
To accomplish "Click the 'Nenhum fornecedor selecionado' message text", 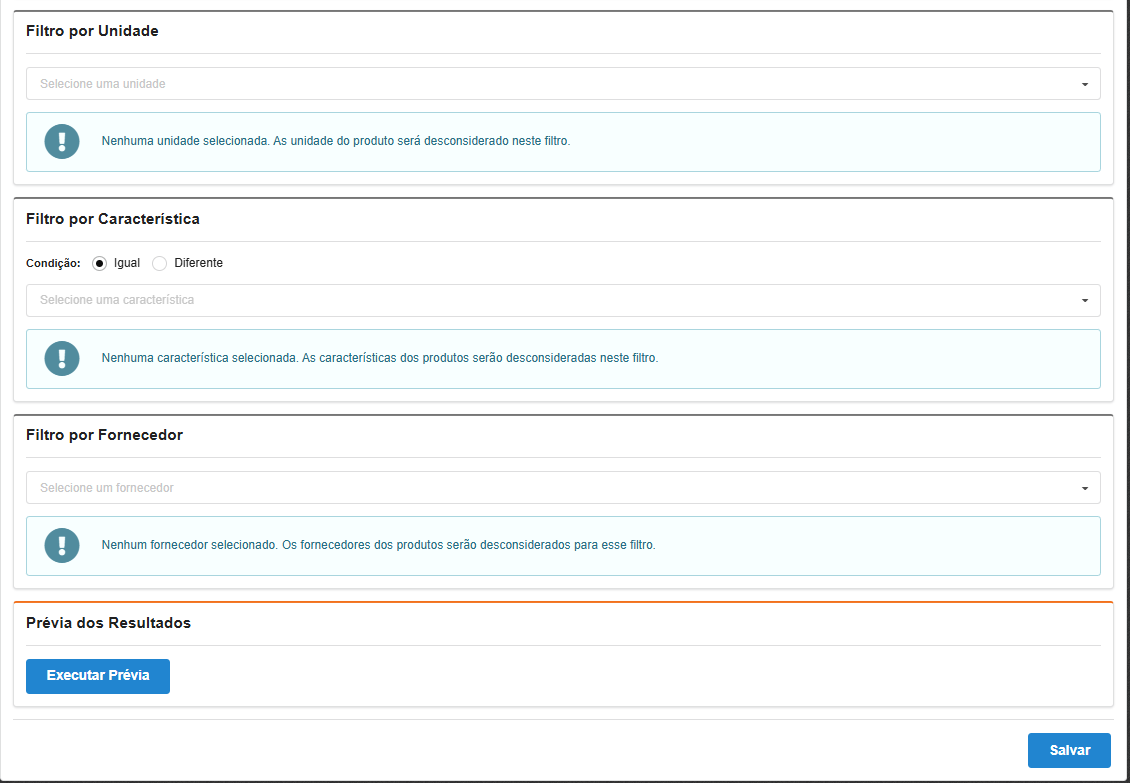I will (x=378, y=545).
